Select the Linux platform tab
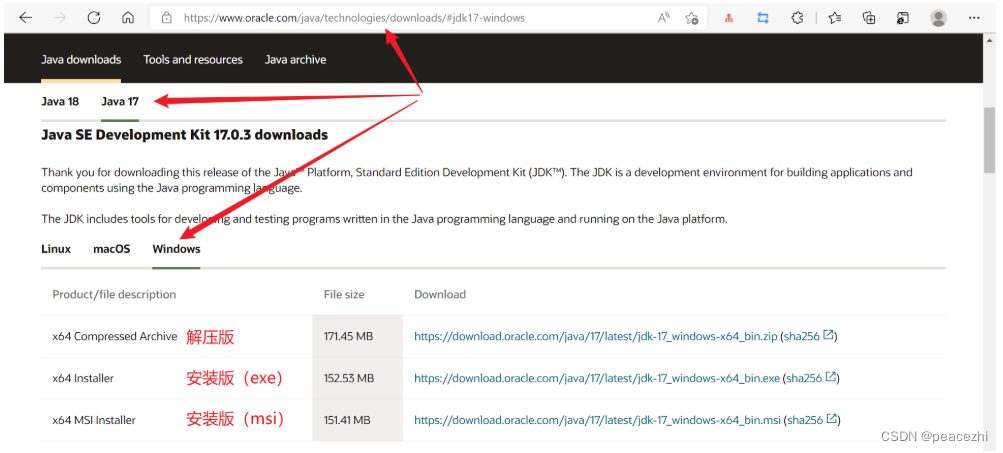1003x453 pixels. pos(56,249)
